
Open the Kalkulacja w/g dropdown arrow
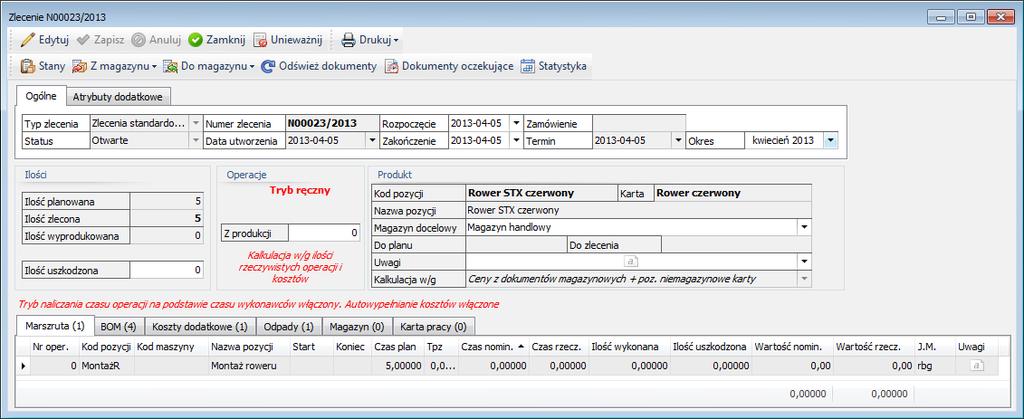[805, 279]
